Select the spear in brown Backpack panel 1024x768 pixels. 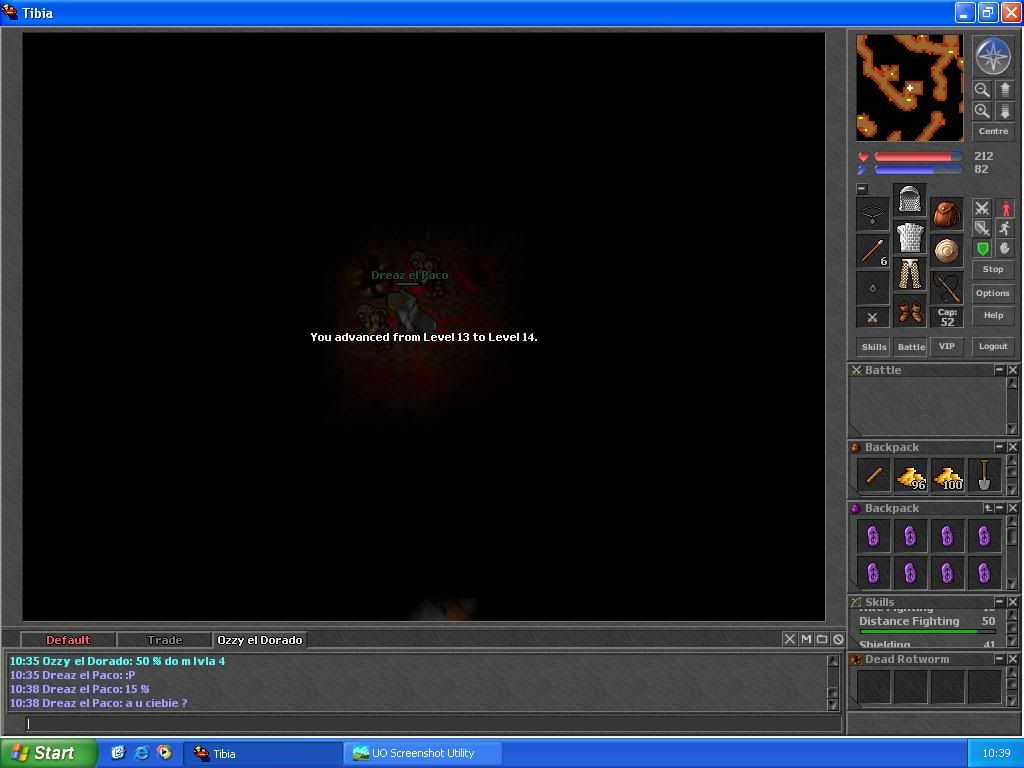pyautogui.click(x=873, y=475)
